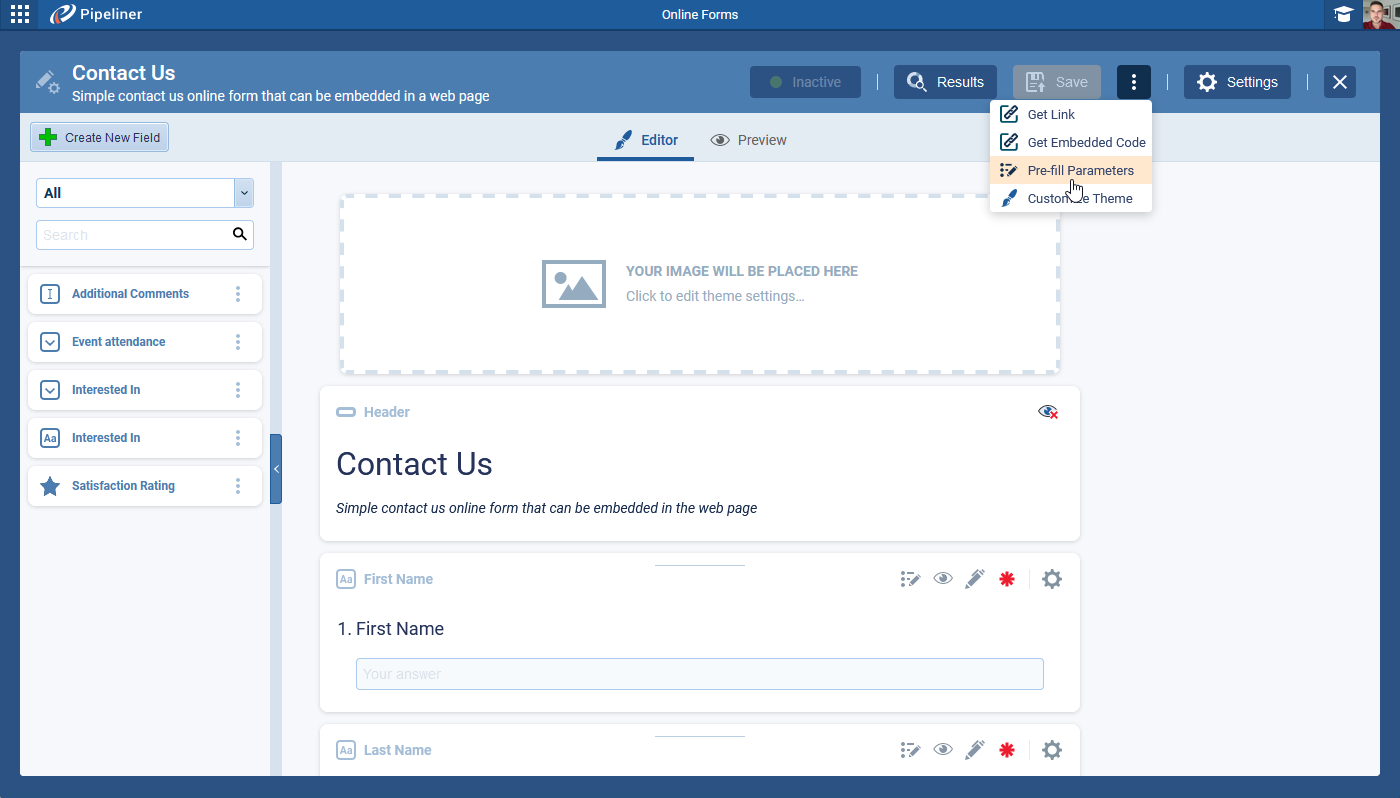Viewport: 1400px width, 798px height.
Task: Open the three-dot more options button
Action: 1133,82
